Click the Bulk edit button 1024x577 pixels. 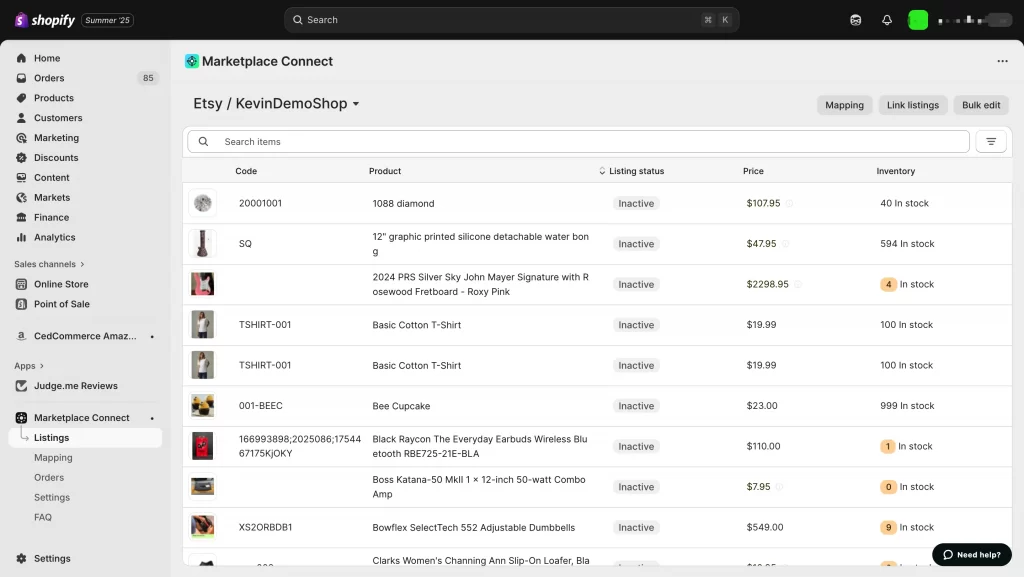coord(981,105)
